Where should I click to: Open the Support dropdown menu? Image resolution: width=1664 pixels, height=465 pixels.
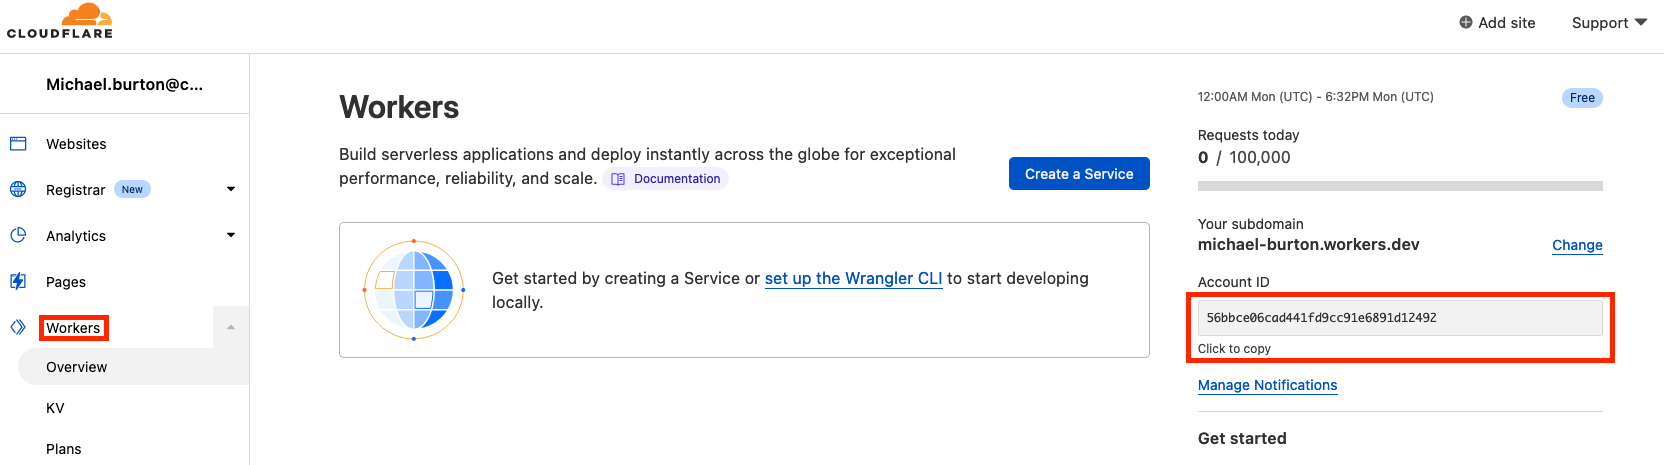[x=1609, y=22]
